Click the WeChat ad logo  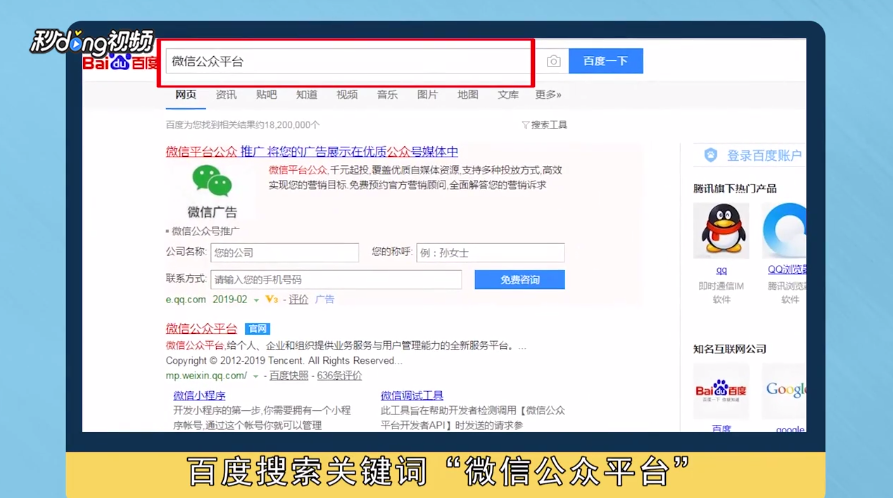(x=212, y=181)
